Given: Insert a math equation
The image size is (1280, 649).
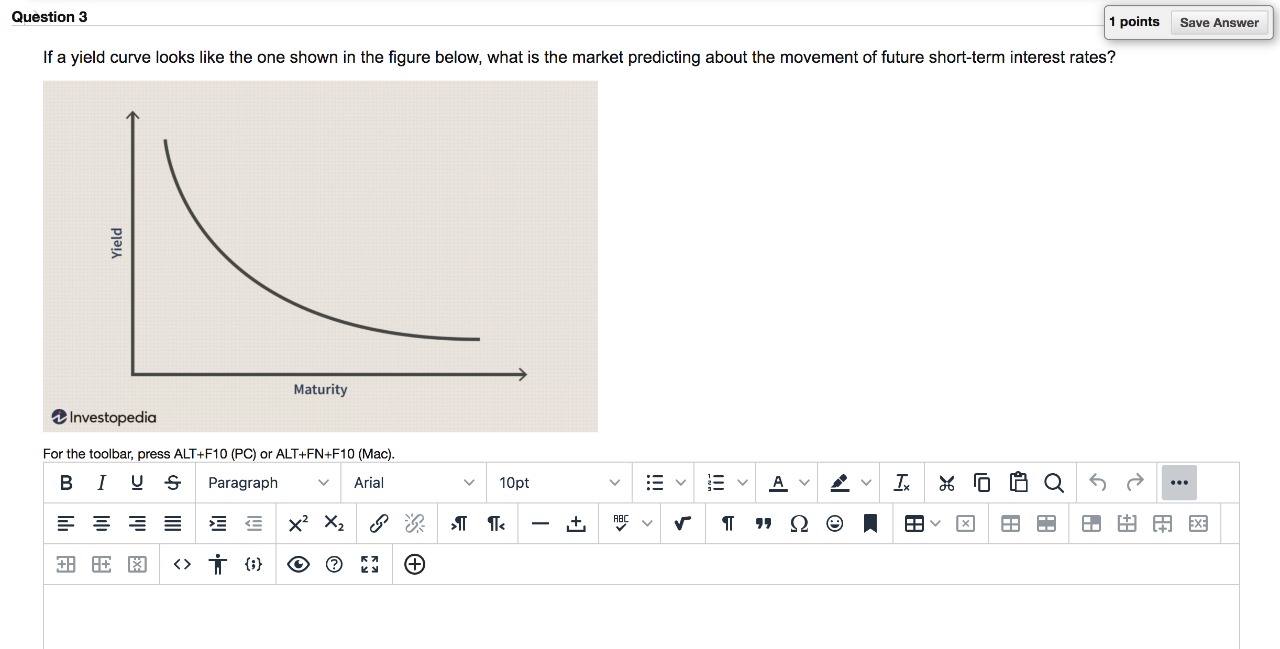Looking at the screenshot, I should click(682, 523).
